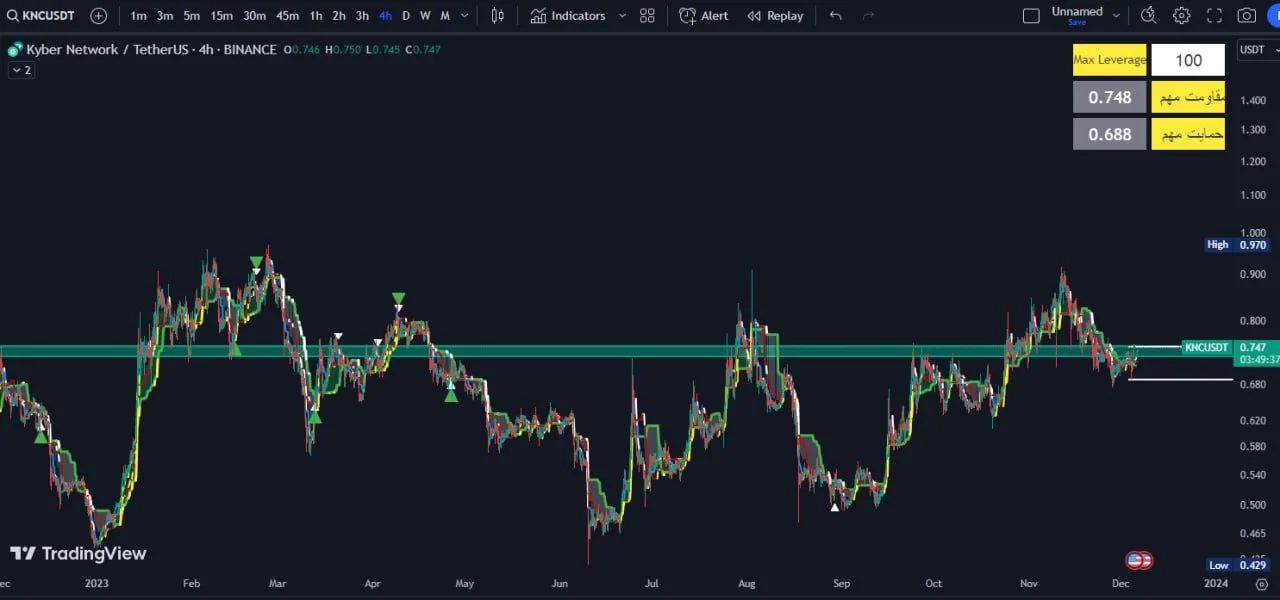1280x600 pixels.
Task: Switch to the monthly M timeframe
Action: (x=445, y=16)
